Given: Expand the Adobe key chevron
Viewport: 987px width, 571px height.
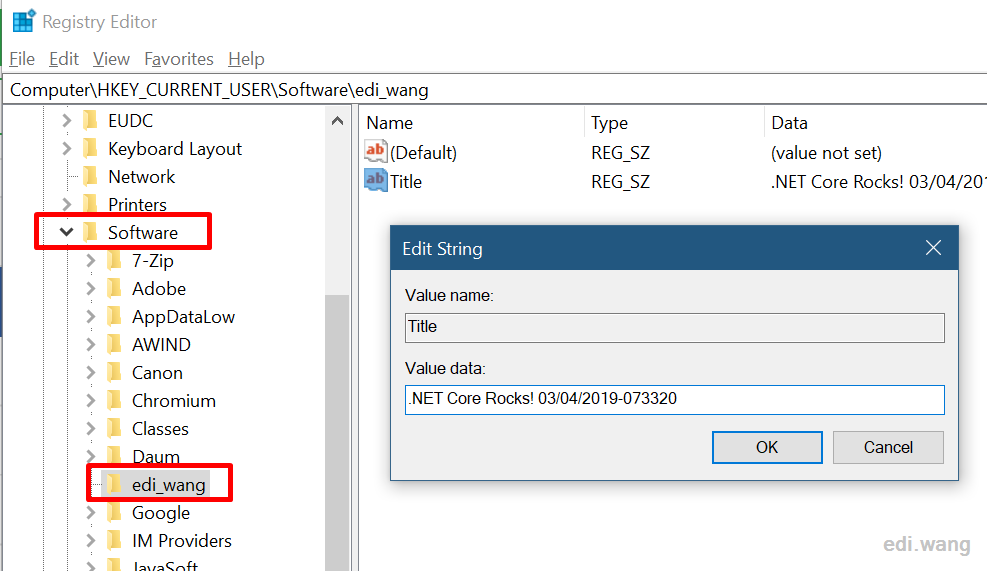Looking at the screenshot, I should point(91,288).
